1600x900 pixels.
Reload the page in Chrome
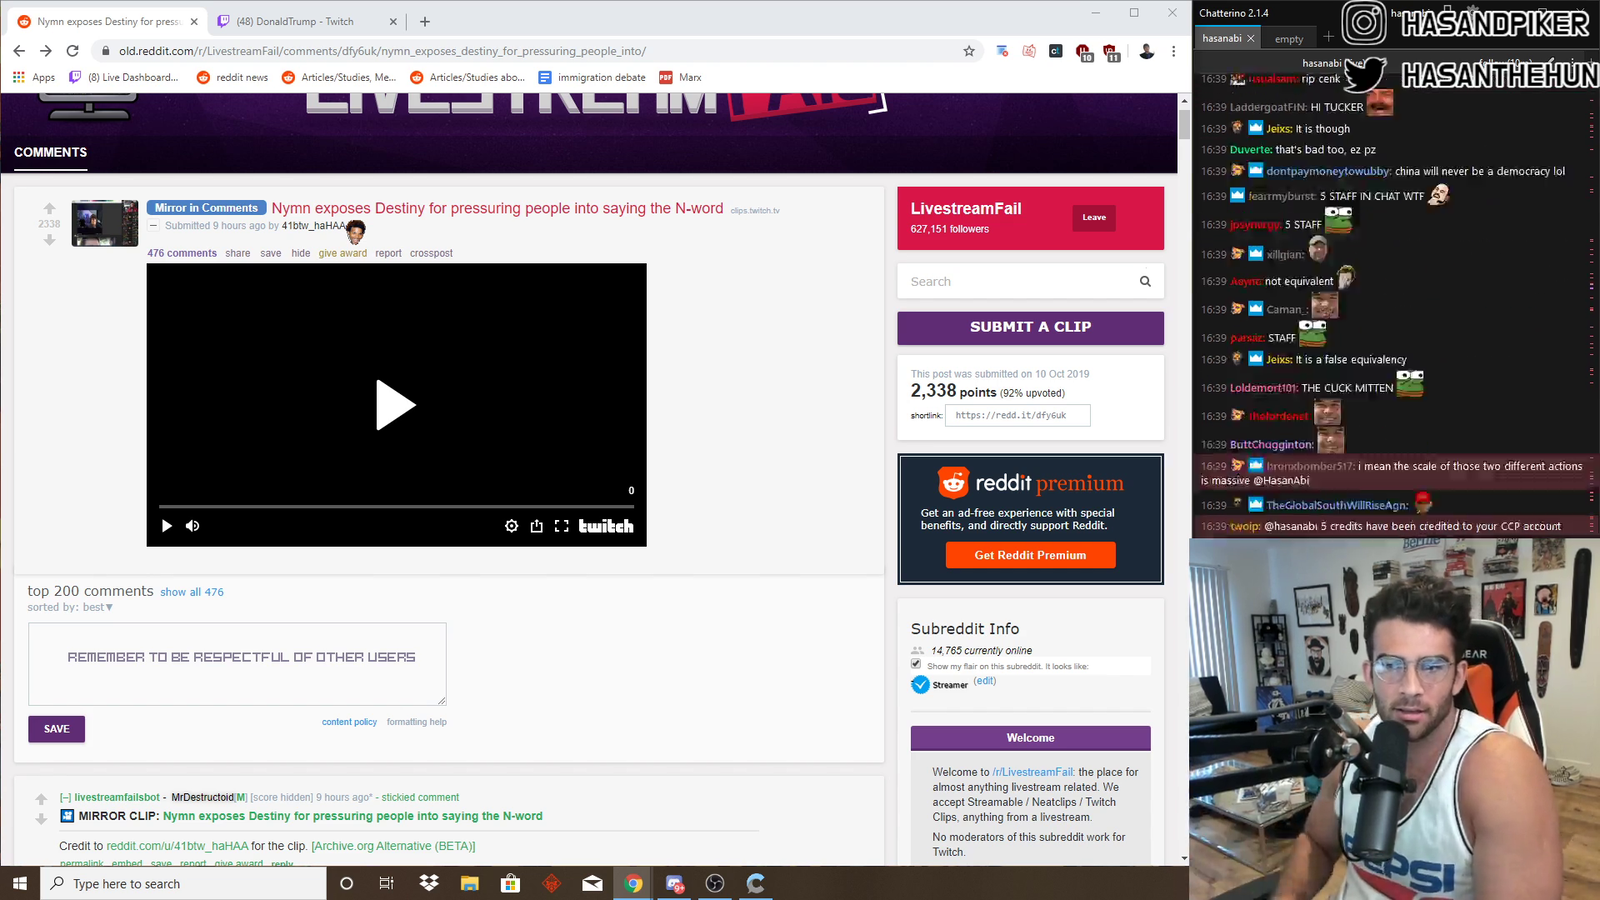click(x=72, y=51)
